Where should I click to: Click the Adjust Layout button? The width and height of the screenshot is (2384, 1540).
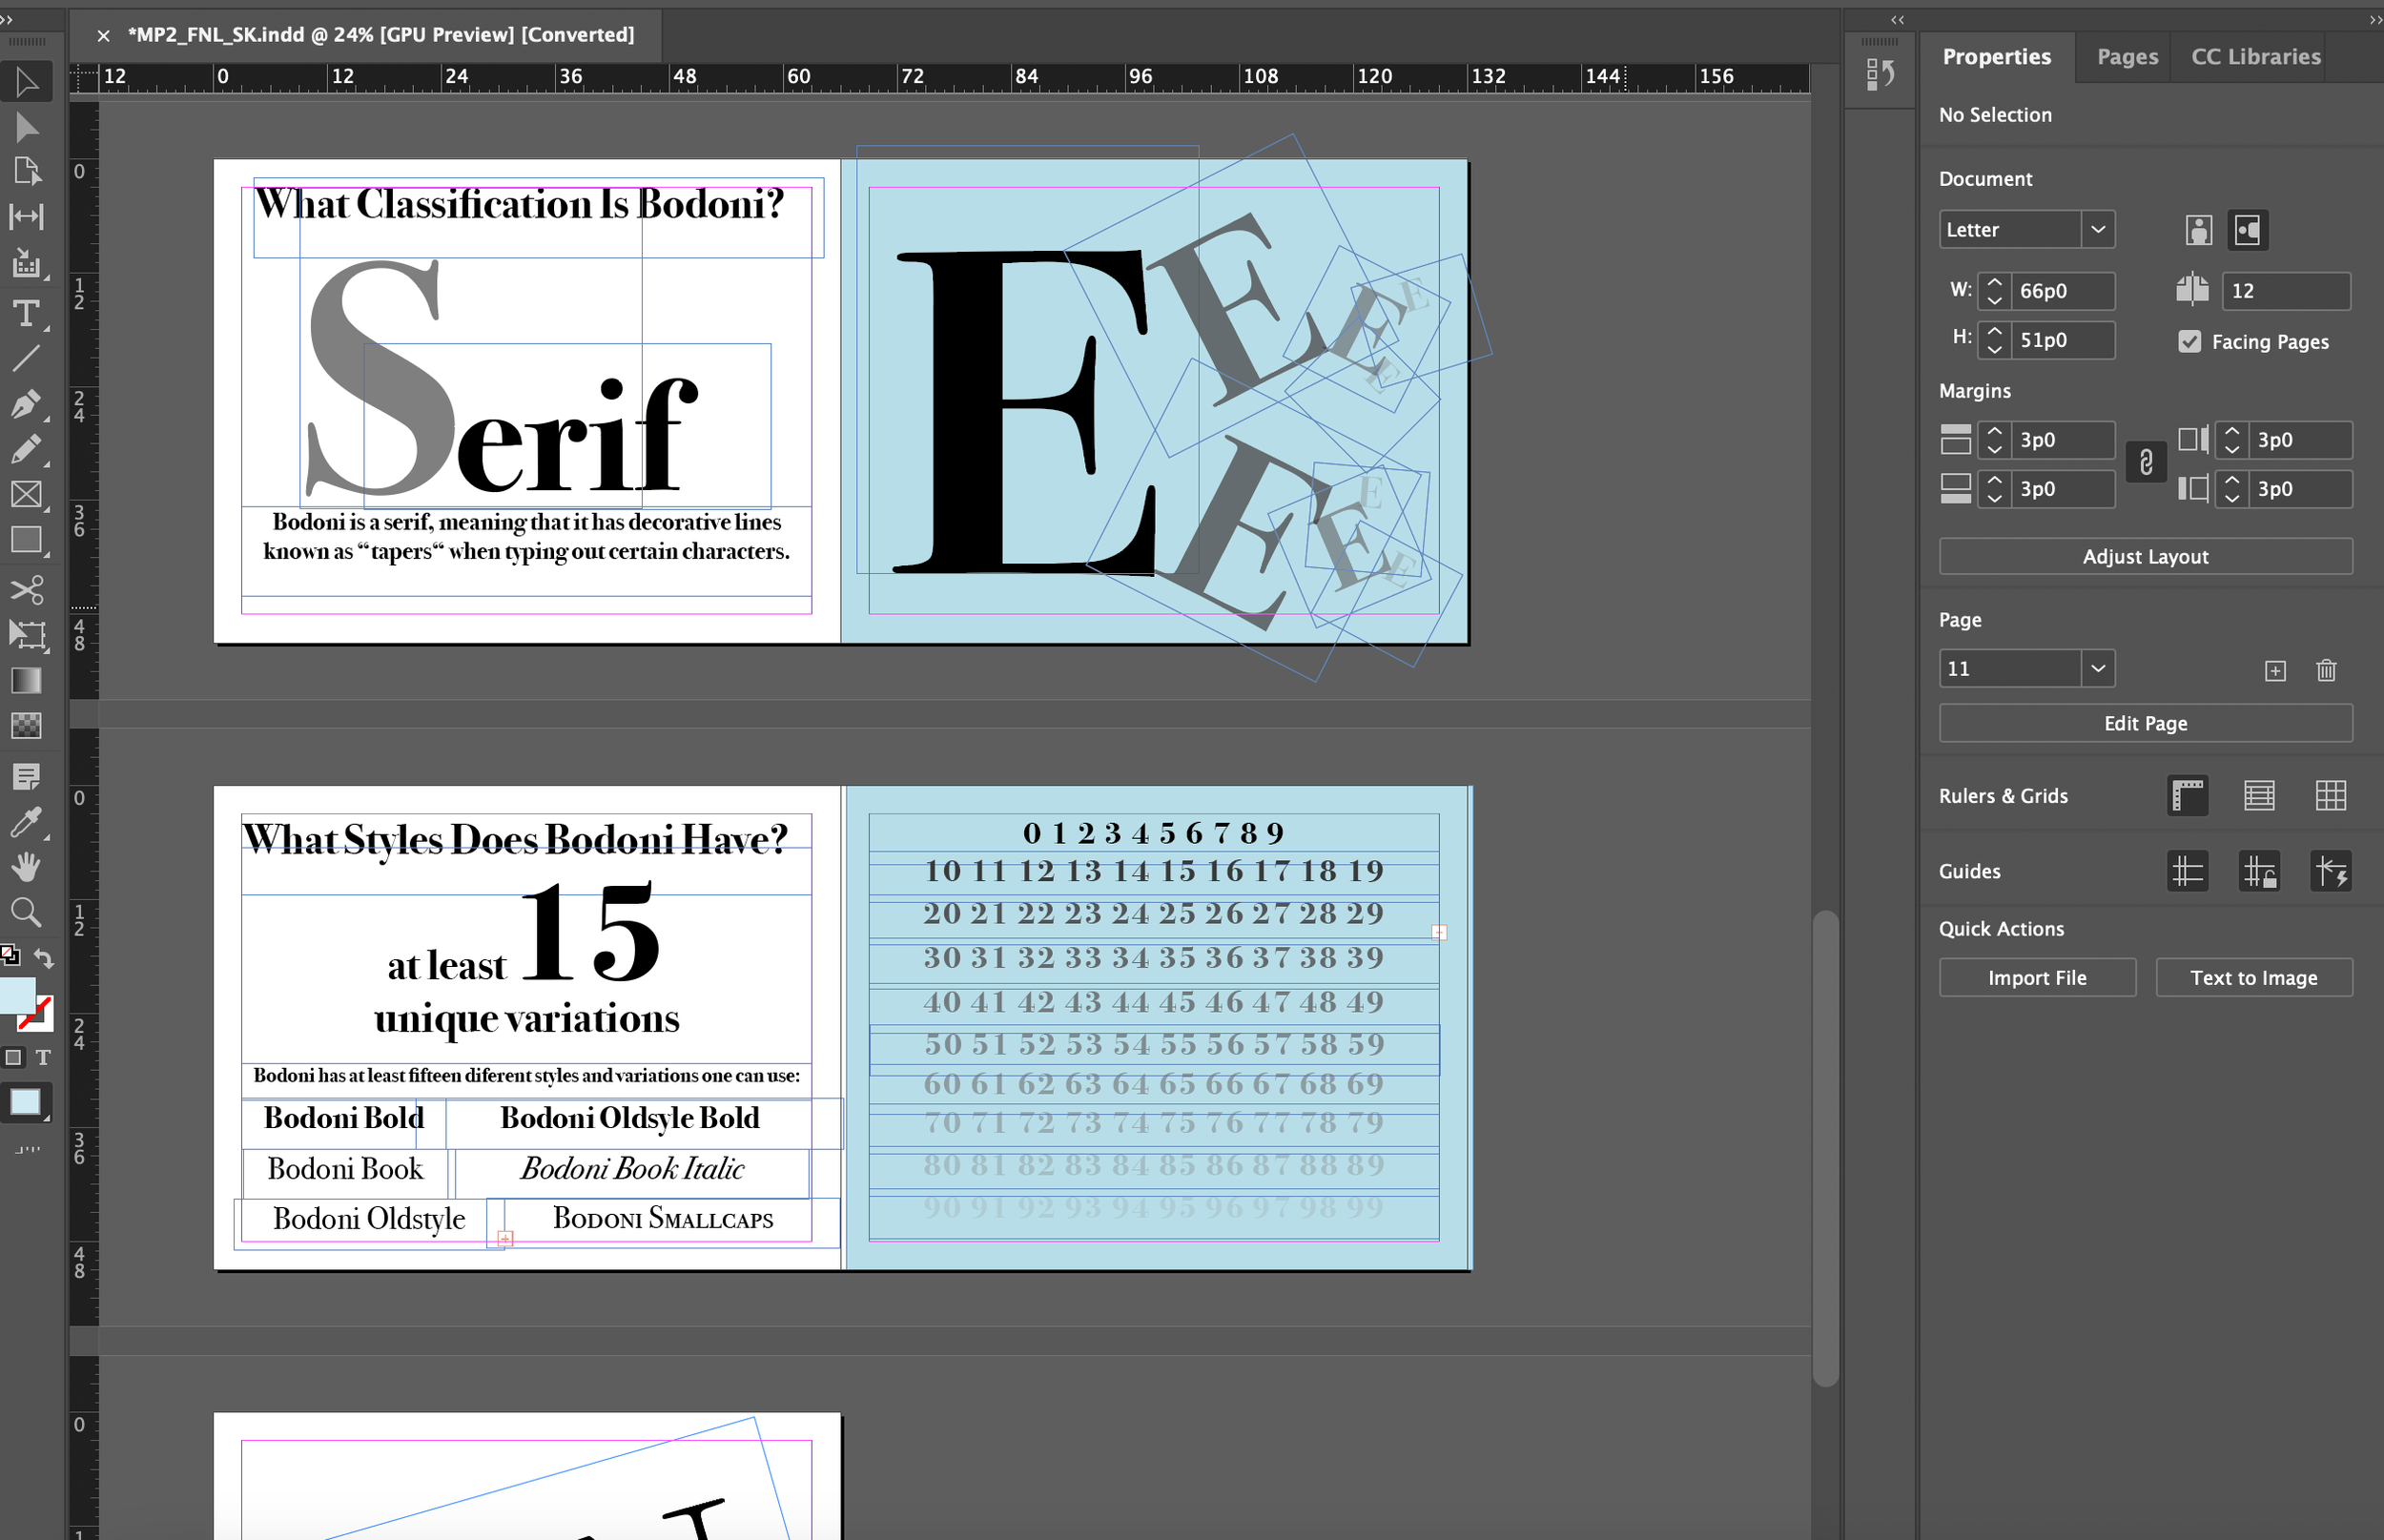coord(2145,557)
